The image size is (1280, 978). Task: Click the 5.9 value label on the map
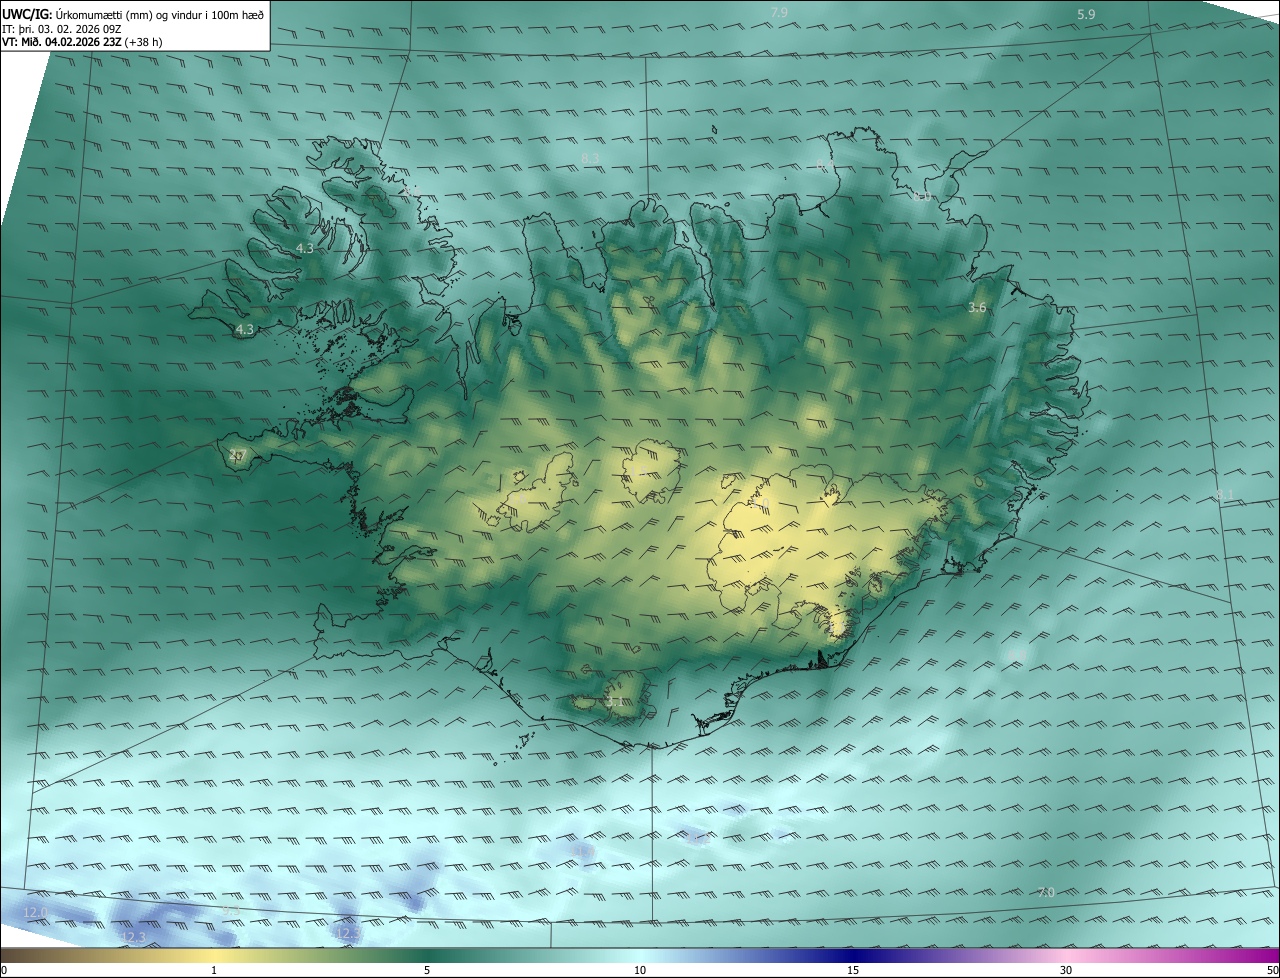tap(1086, 14)
